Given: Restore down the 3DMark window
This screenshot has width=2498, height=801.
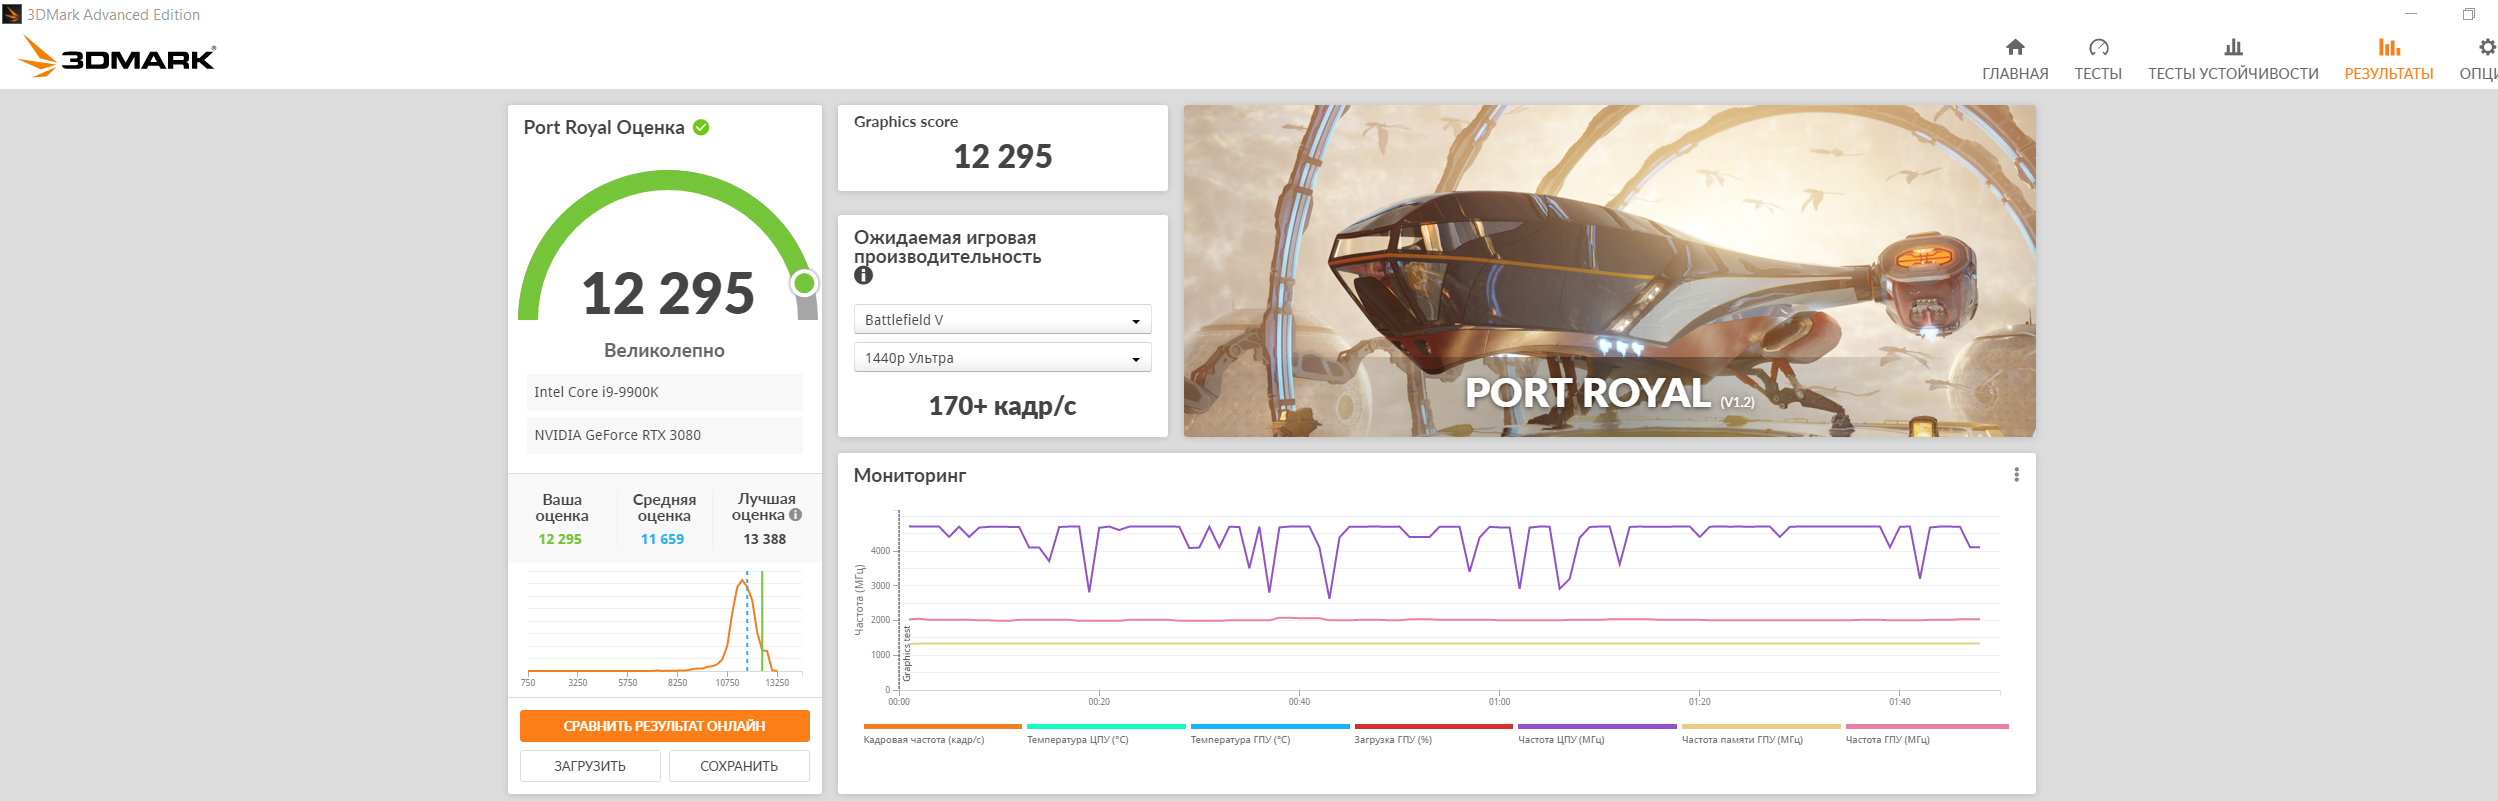Looking at the screenshot, I should 2469,14.
